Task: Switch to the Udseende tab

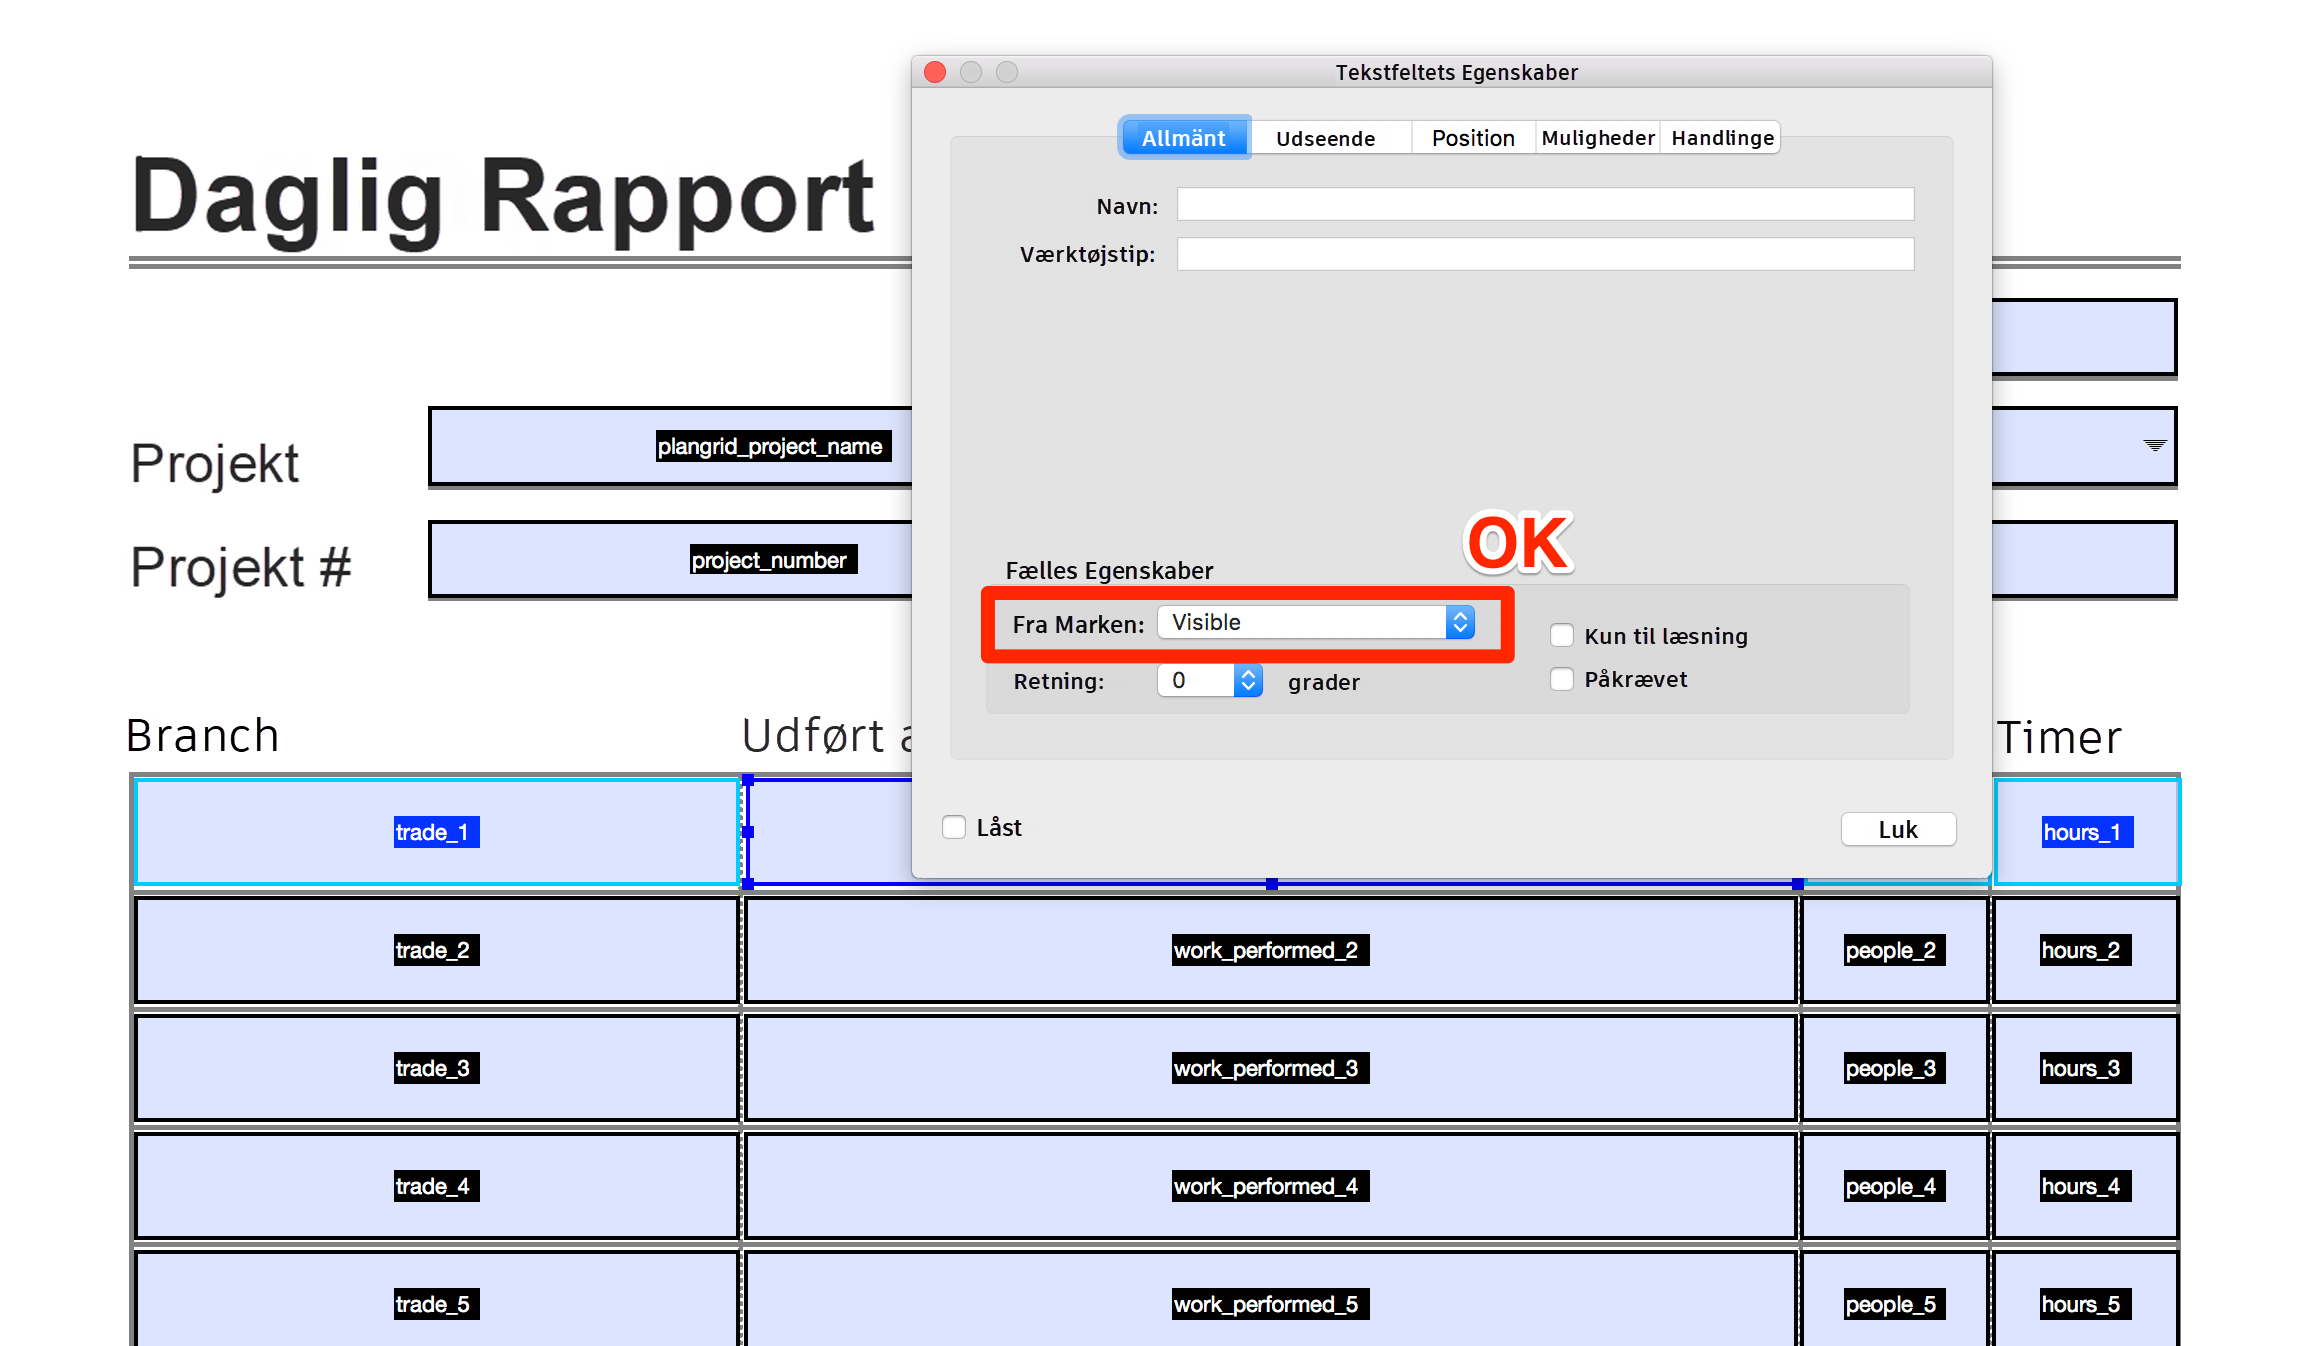Action: (x=1325, y=138)
